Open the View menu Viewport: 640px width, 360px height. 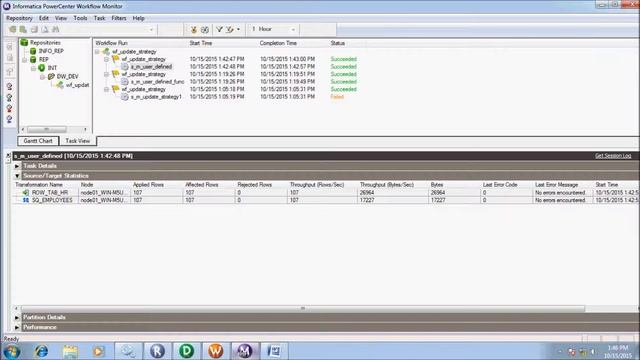[x=61, y=18]
